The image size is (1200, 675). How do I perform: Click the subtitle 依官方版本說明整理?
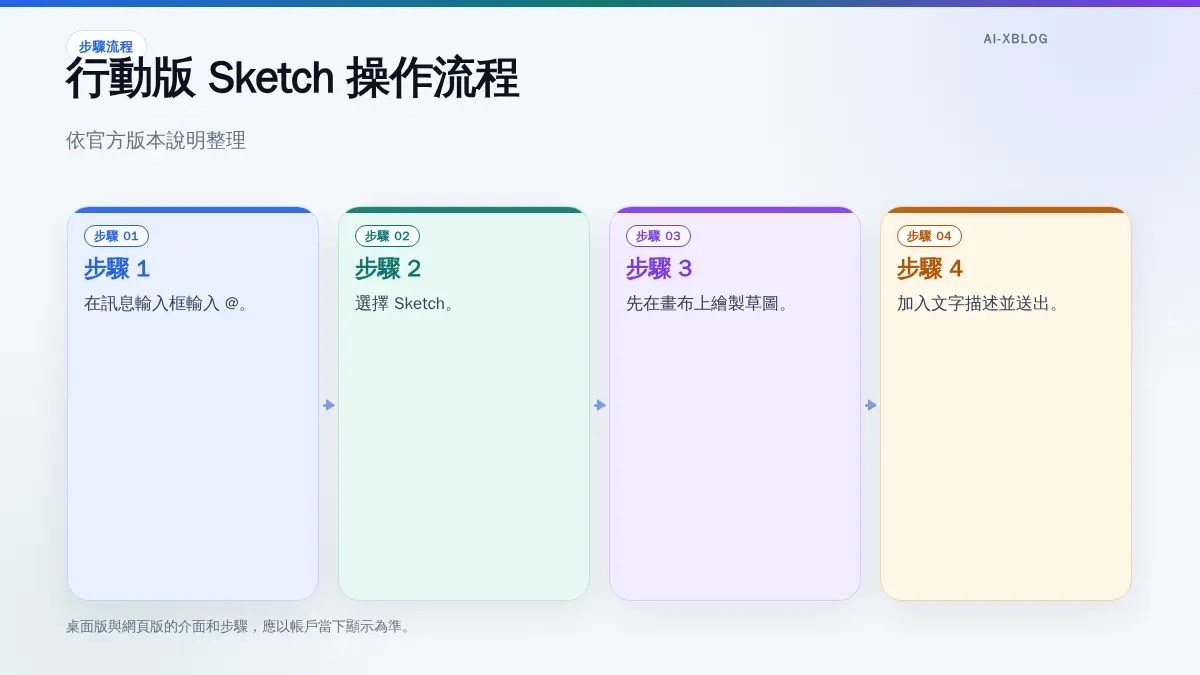156,141
